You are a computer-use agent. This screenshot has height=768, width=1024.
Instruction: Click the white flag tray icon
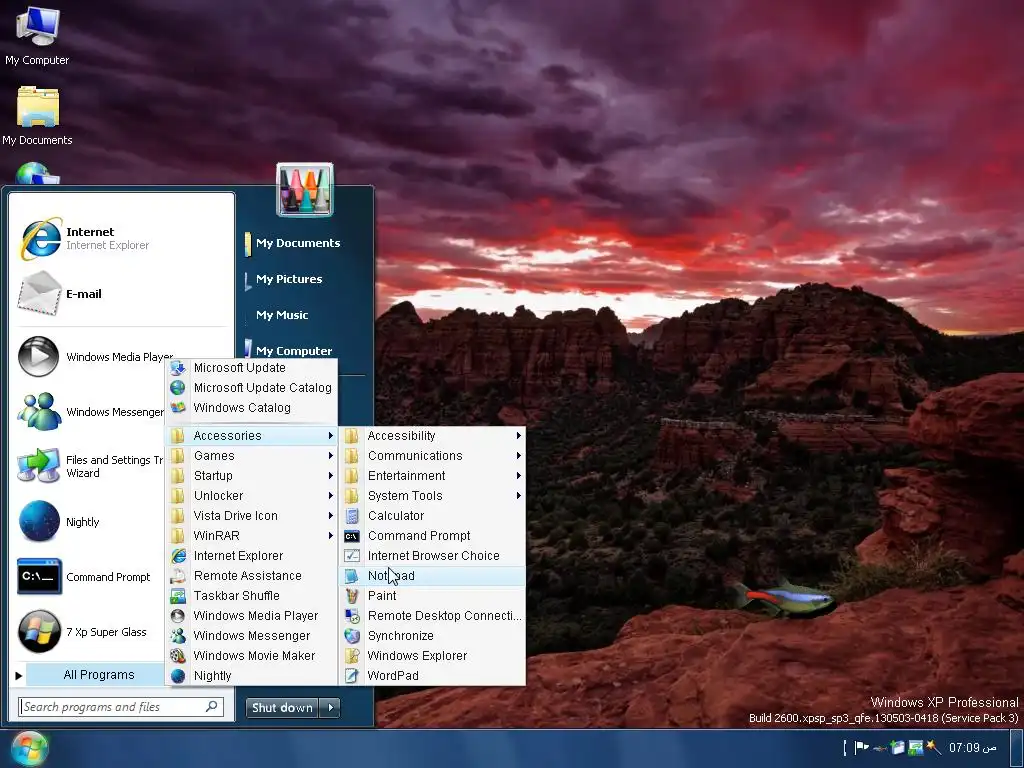pos(861,747)
